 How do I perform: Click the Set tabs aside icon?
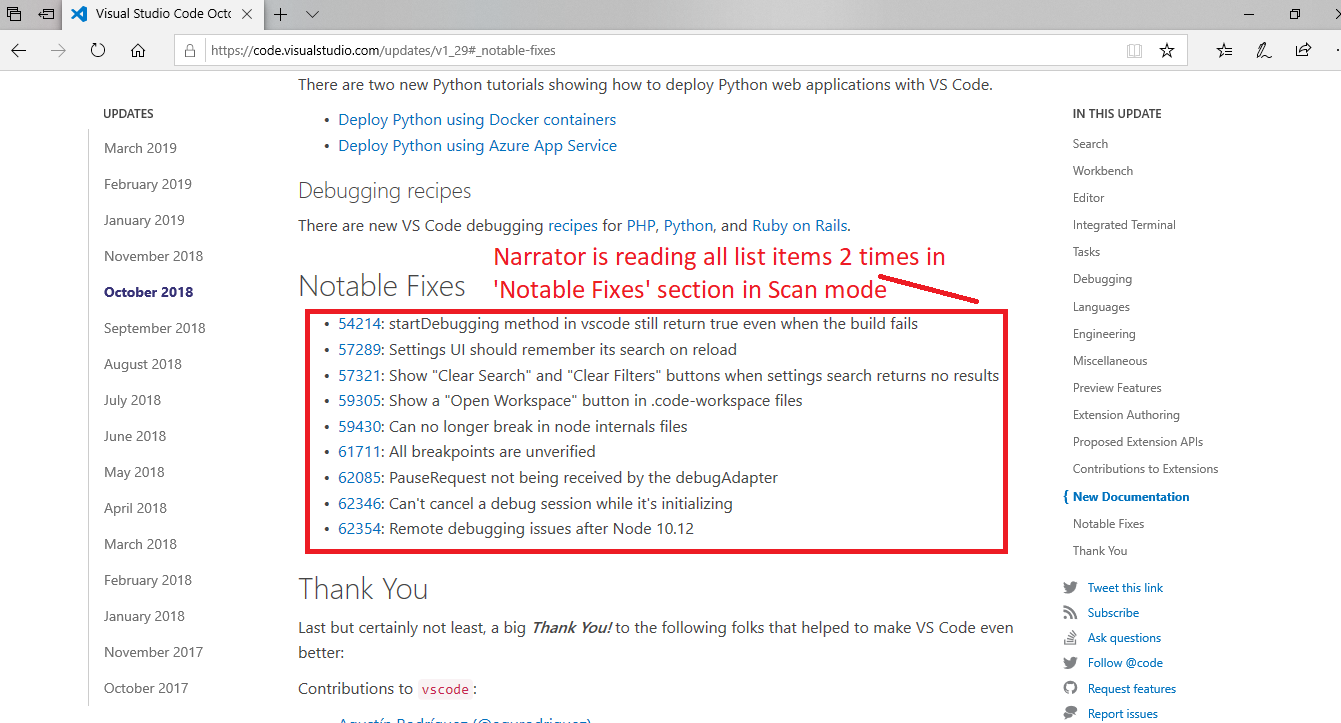(13, 14)
